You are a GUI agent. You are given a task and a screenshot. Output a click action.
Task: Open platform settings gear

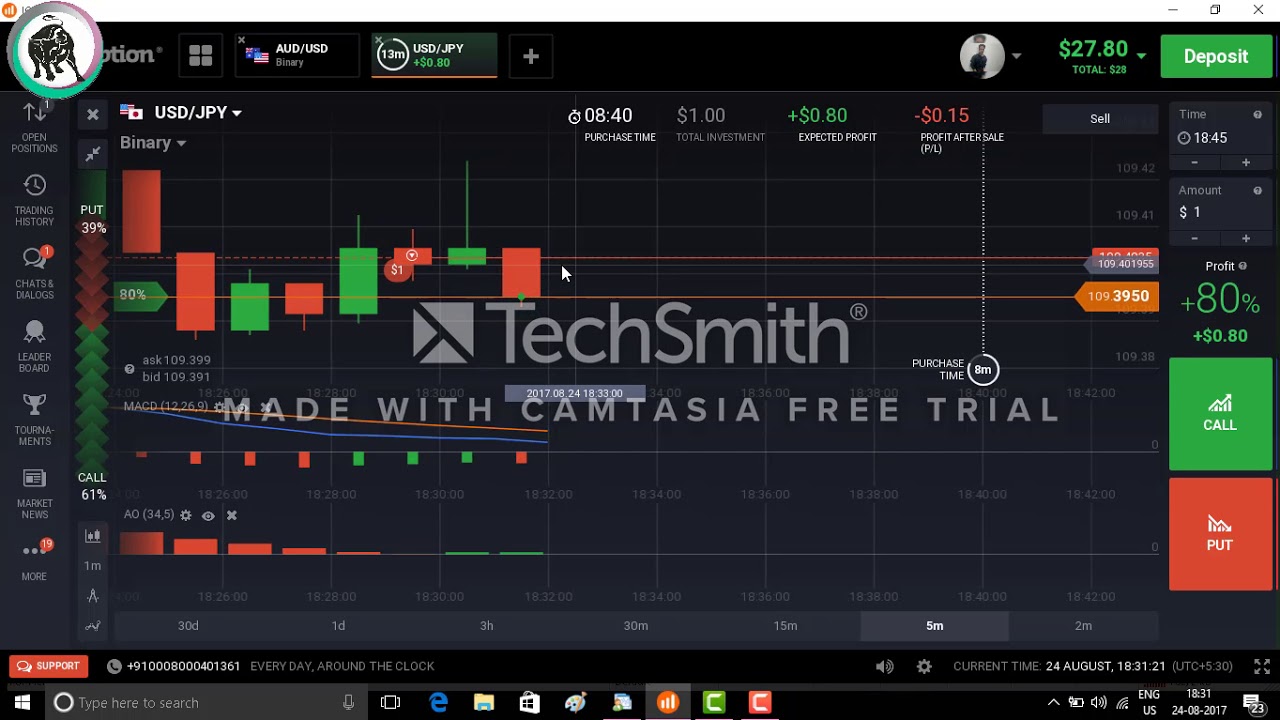(x=924, y=666)
